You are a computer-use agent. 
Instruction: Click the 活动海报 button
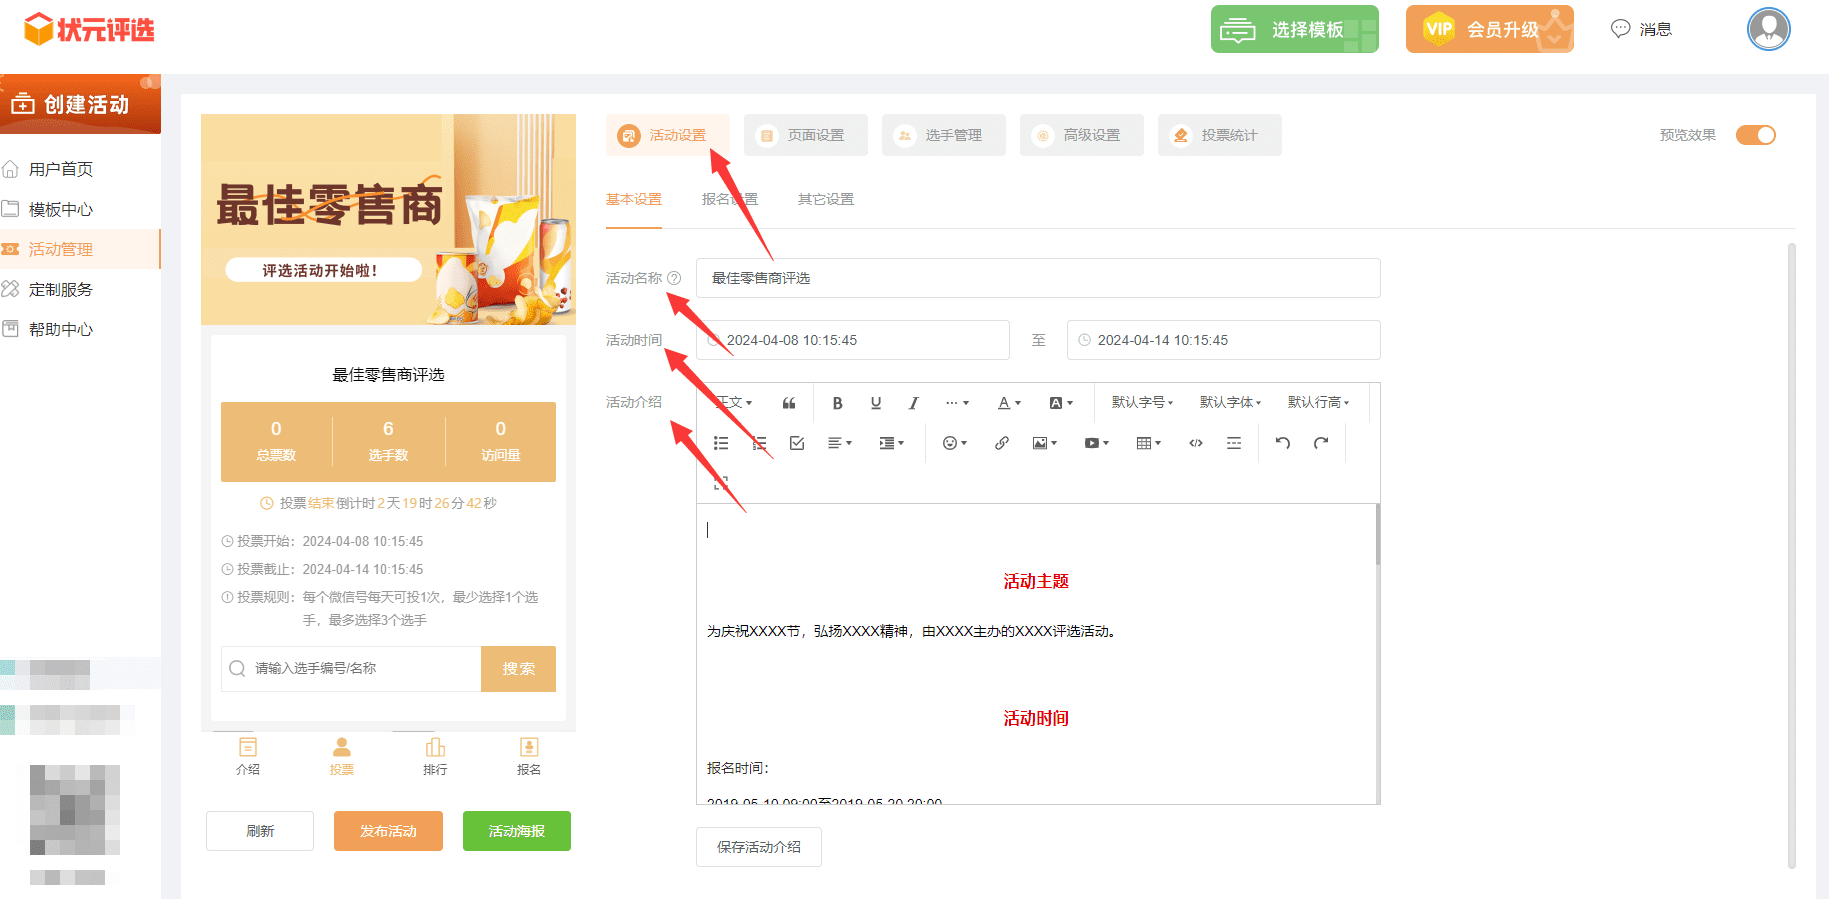[x=517, y=831]
